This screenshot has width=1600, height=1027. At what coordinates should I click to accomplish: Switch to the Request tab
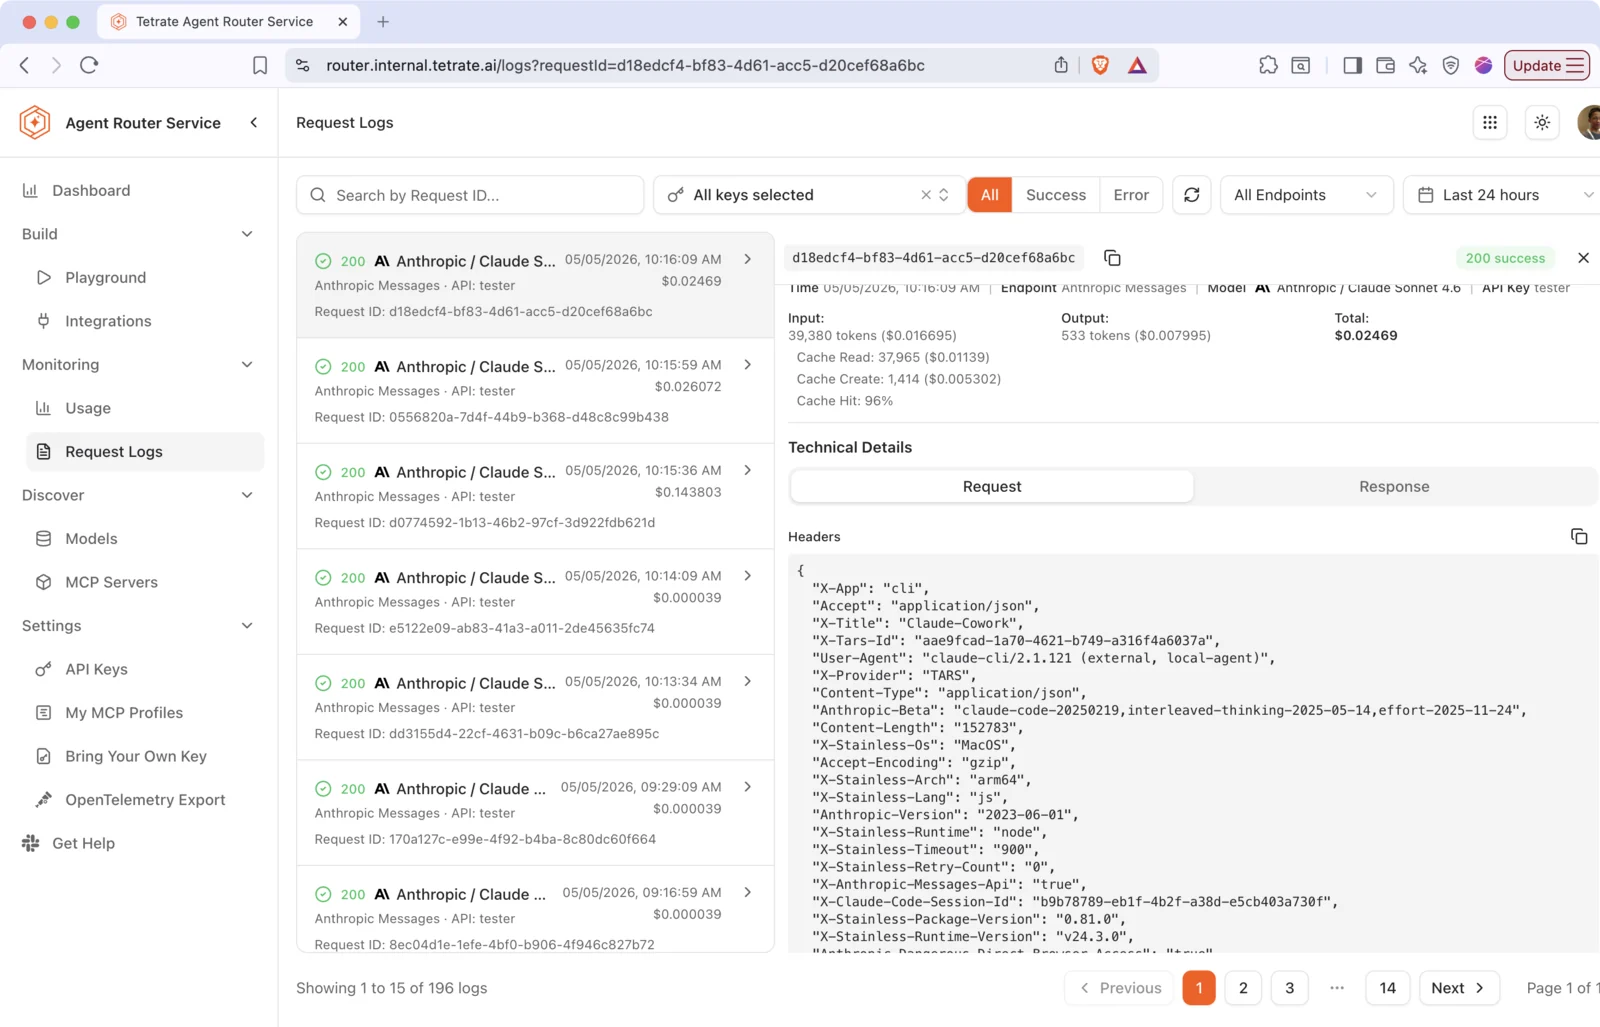pyautogui.click(x=992, y=487)
